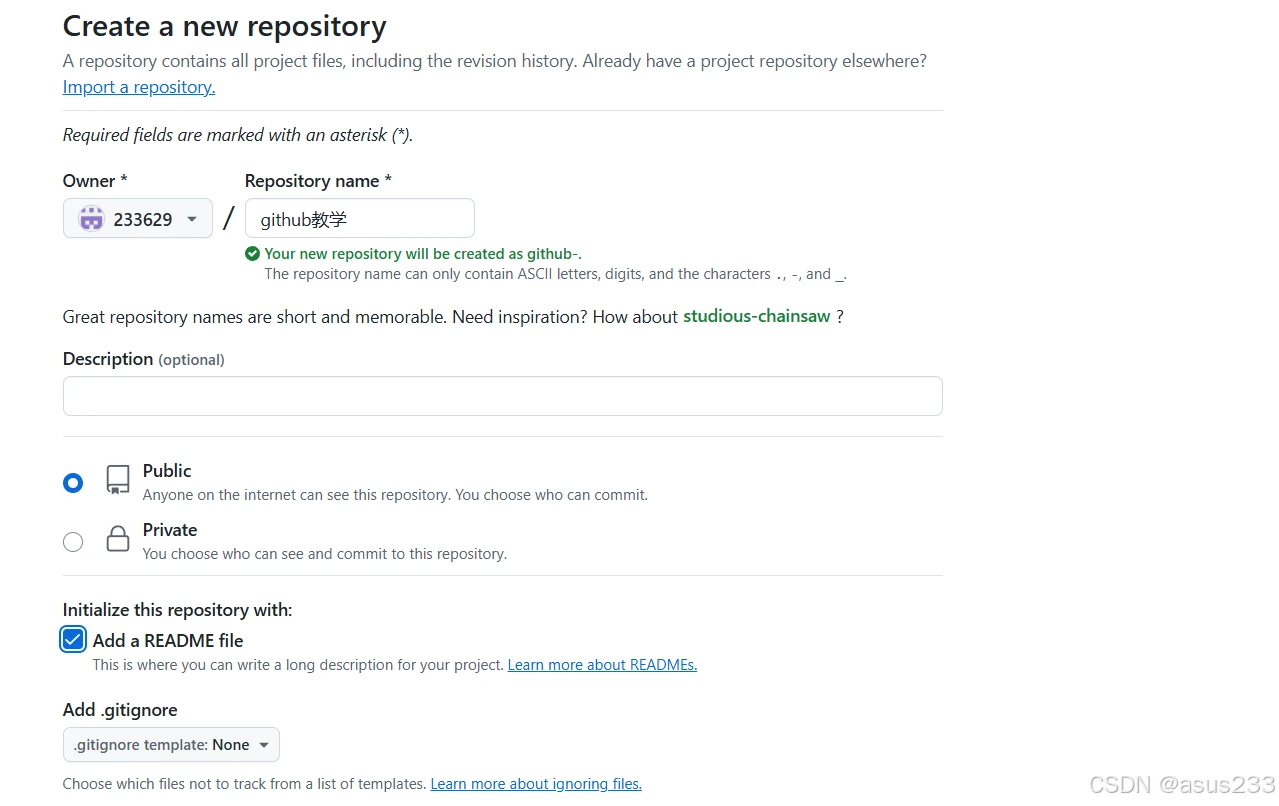The image size is (1279, 806).
Task: Use suggested name studious-chainsaw
Action: (x=756, y=316)
